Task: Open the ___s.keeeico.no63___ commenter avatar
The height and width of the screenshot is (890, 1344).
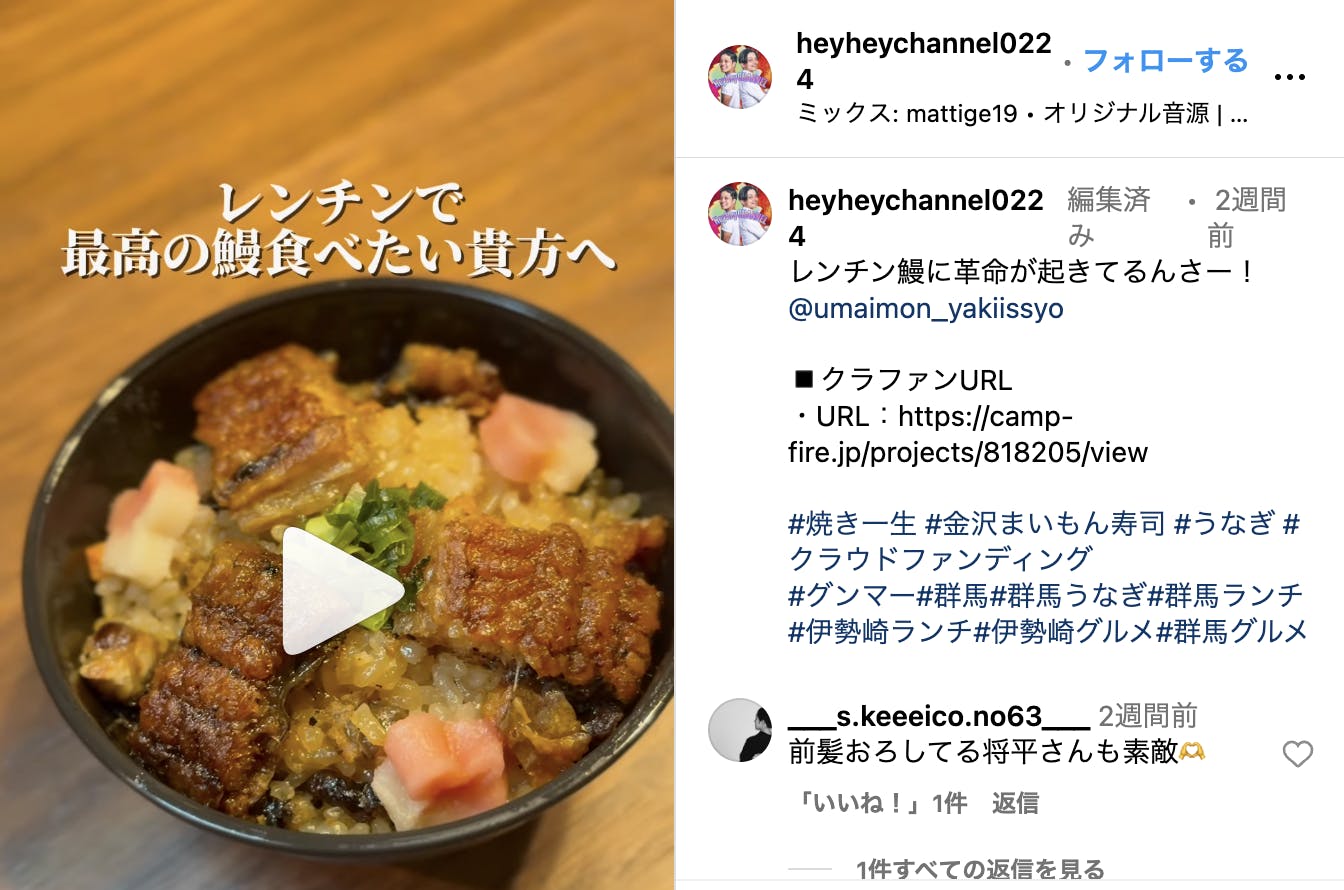Action: tap(740, 730)
